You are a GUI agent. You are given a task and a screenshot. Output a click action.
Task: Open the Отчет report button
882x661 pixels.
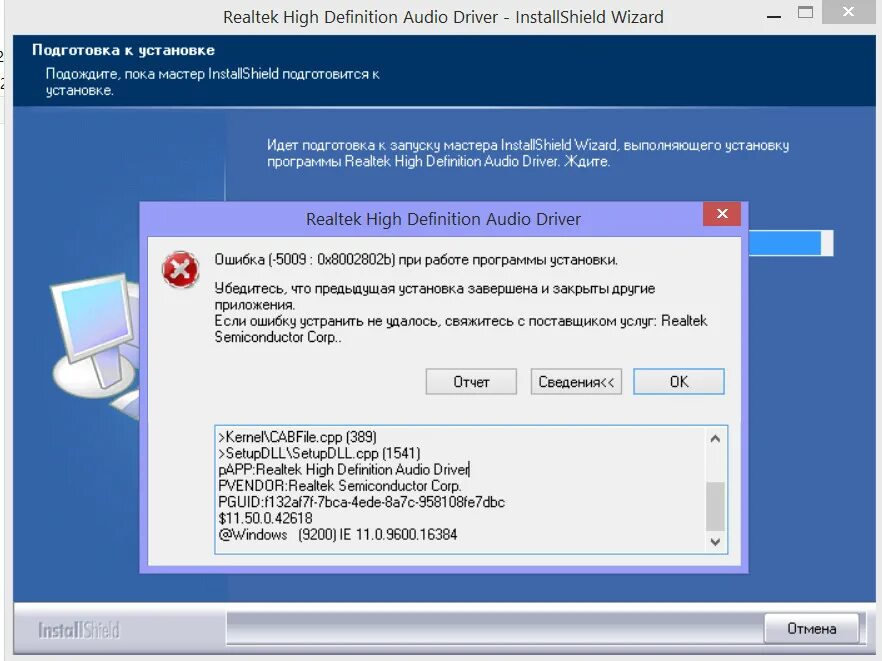[471, 382]
